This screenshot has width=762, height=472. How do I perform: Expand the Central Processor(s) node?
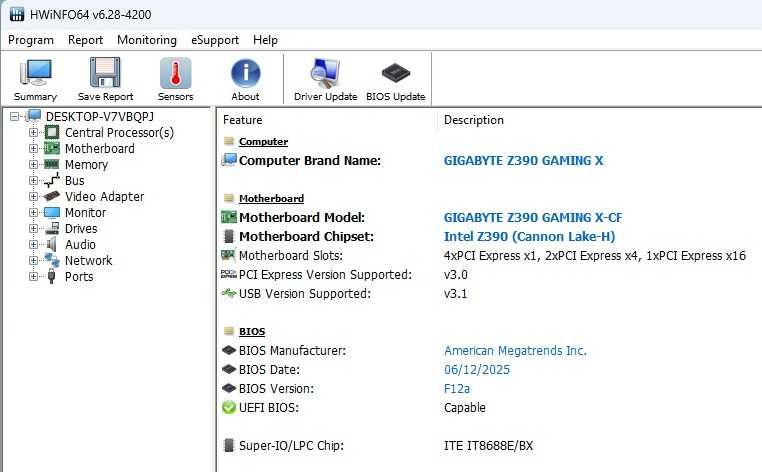point(33,132)
